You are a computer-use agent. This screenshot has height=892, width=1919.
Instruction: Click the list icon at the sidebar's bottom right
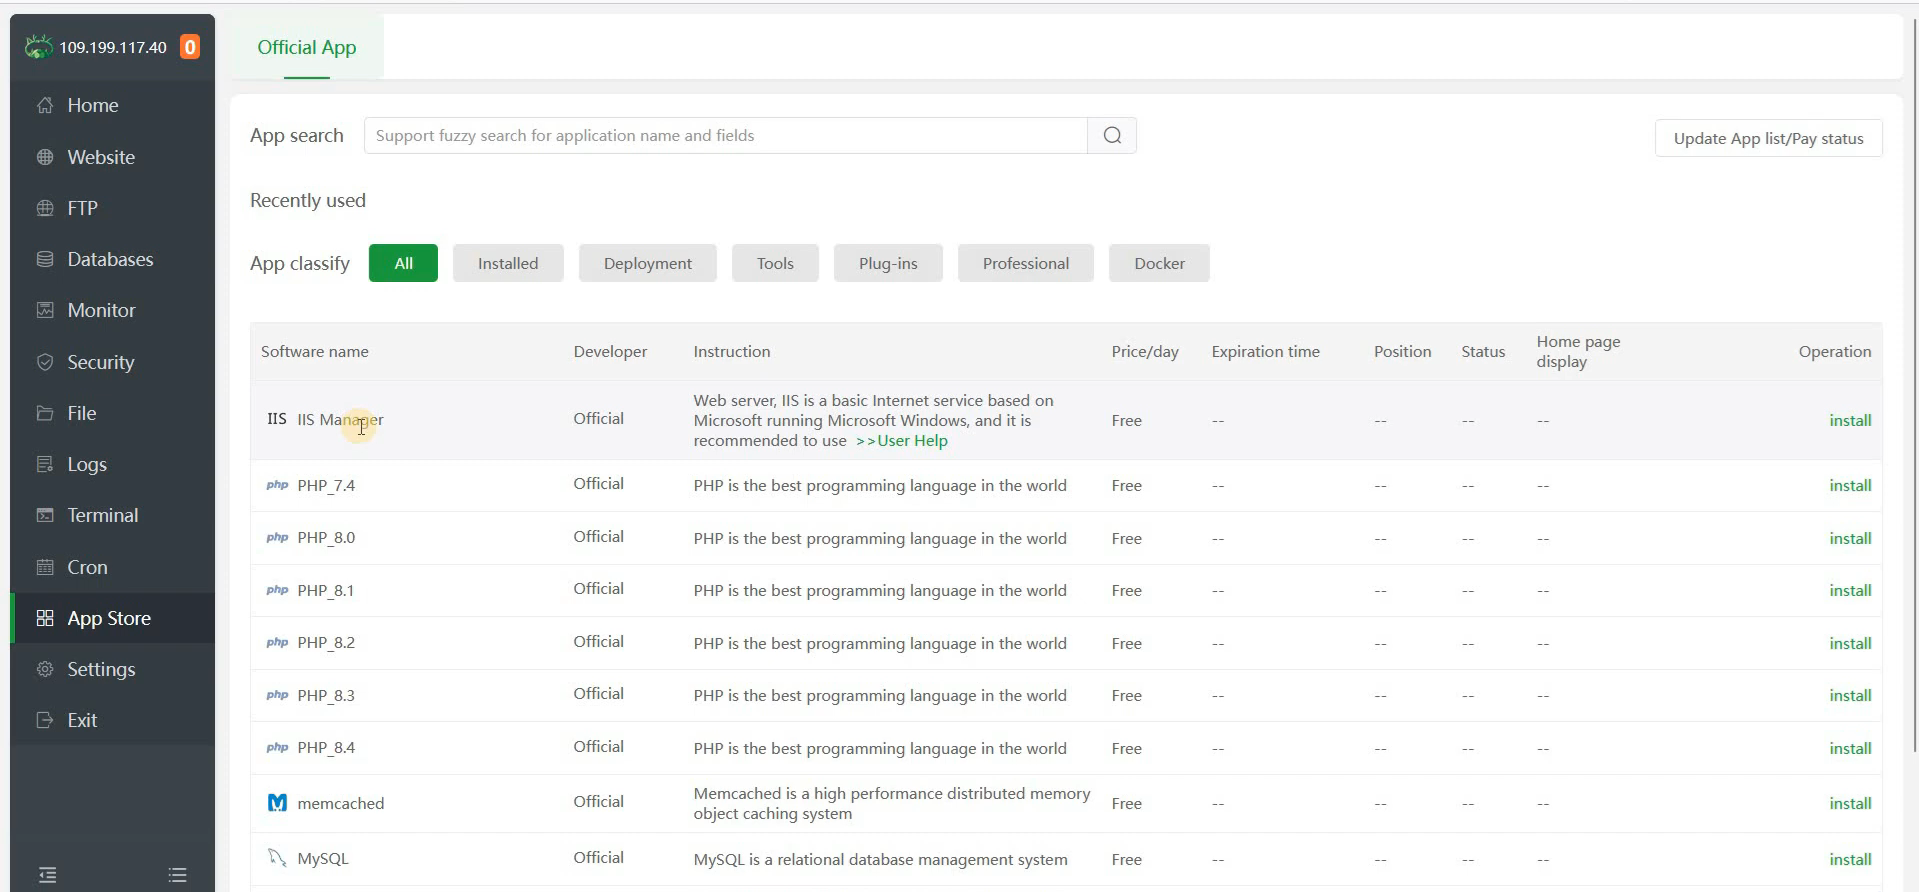[x=178, y=875]
